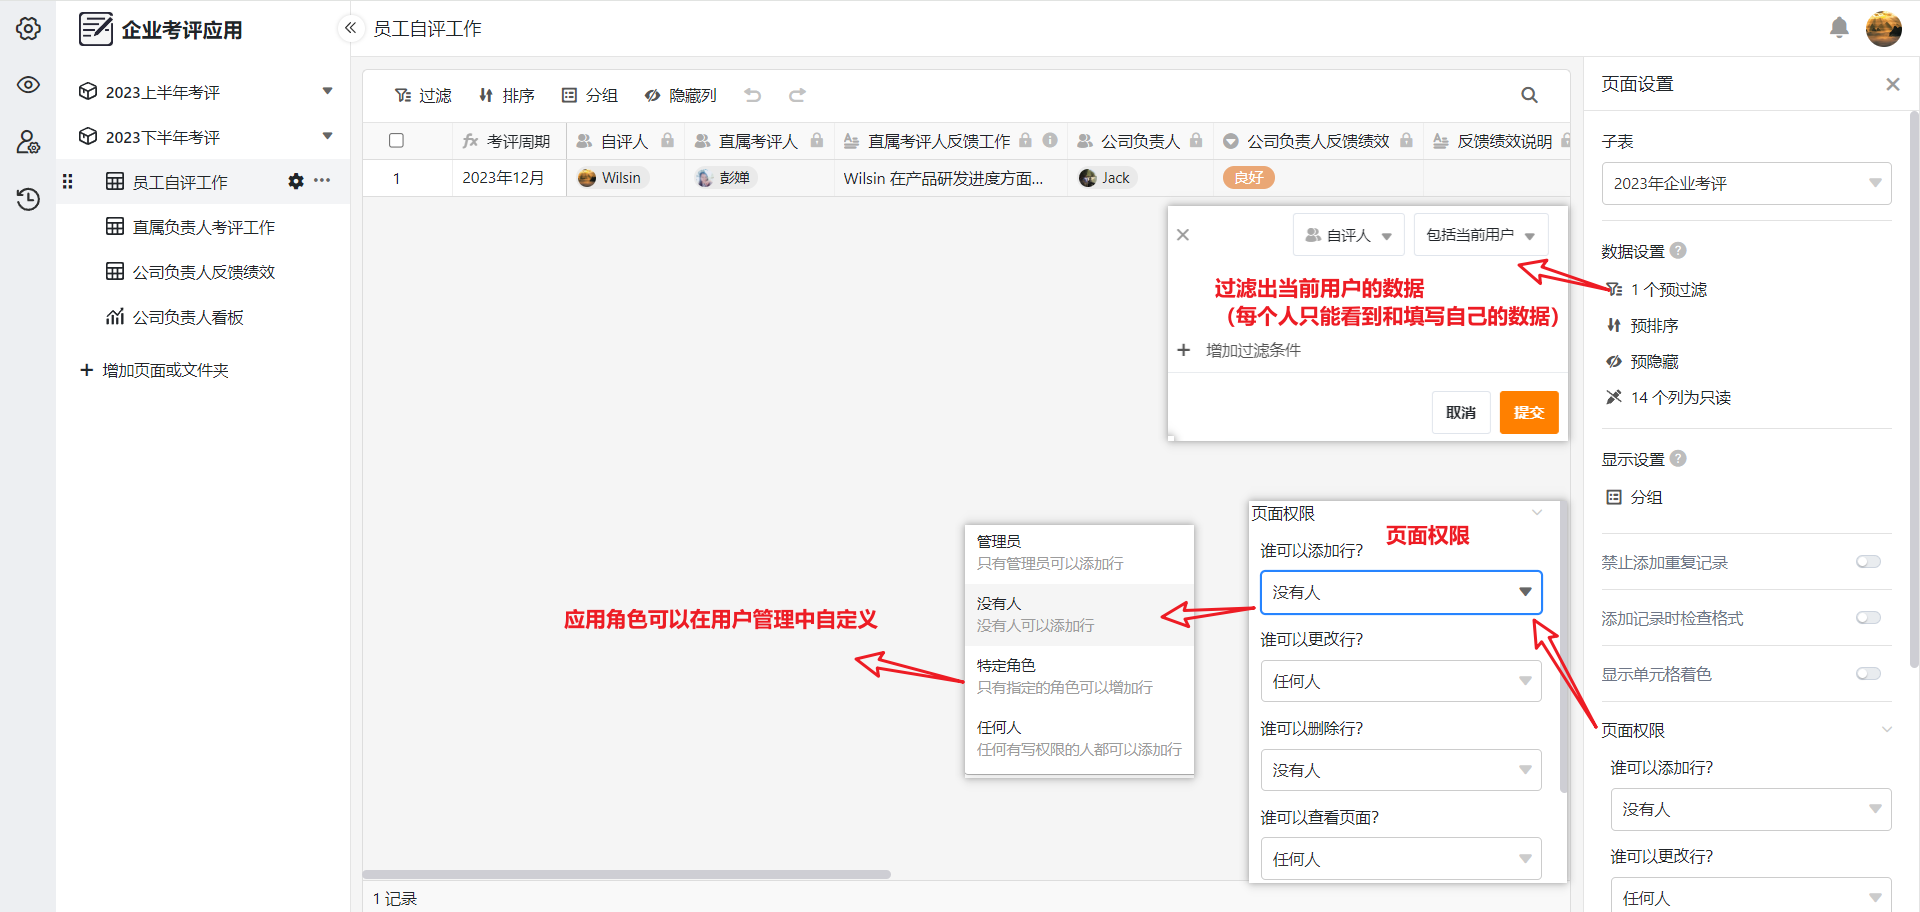Click the undo arrow in table toolbar

753,95
